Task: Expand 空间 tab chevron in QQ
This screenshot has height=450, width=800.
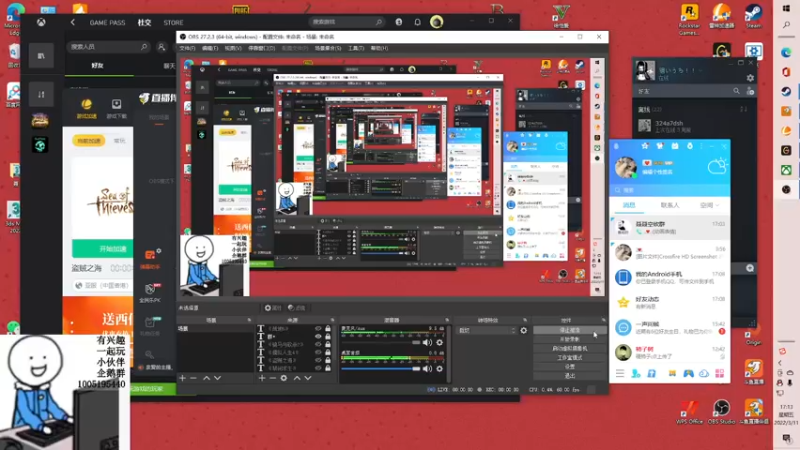Action: pyautogui.click(x=717, y=205)
